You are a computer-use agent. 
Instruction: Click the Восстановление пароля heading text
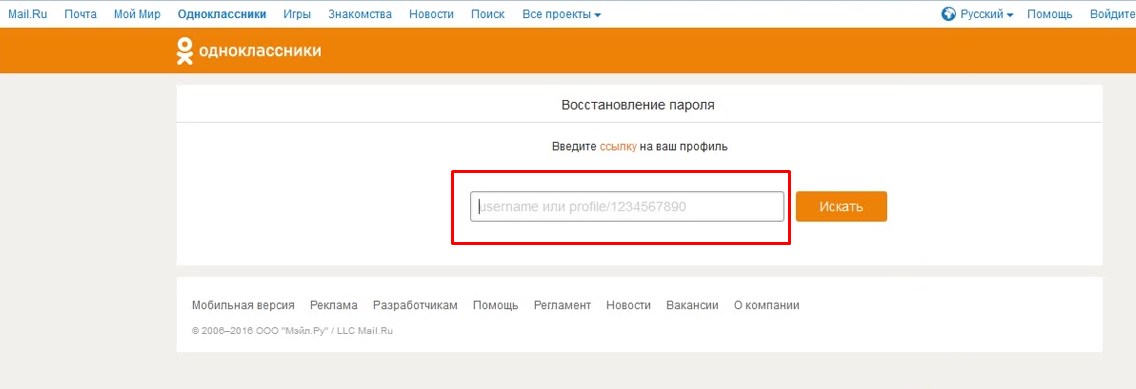[x=638, y=105]
